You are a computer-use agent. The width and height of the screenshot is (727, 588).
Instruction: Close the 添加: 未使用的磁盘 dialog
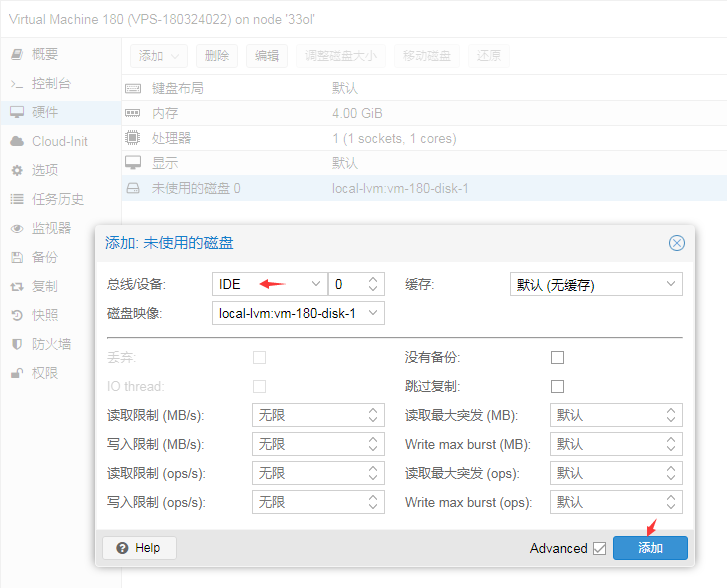(677, 243)
